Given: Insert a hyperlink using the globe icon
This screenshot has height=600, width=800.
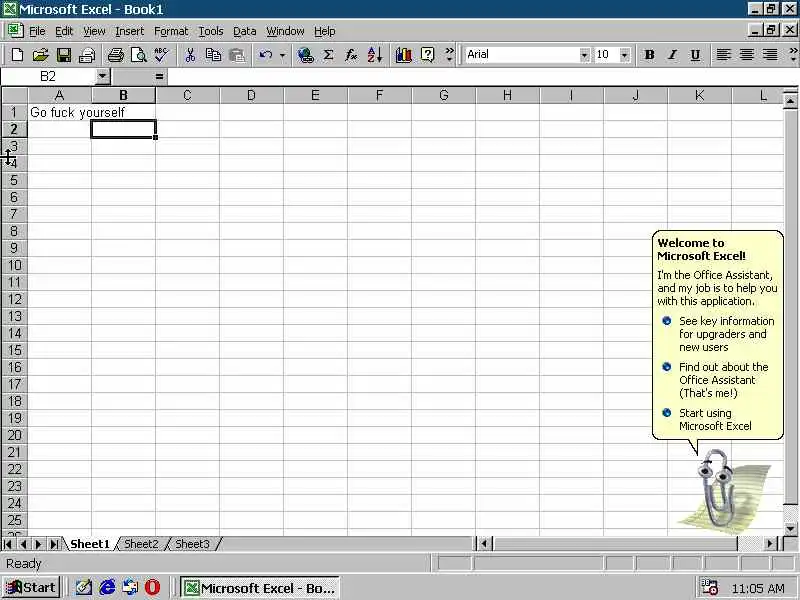Looking at the screenshot, I should pyautogui.click(x=306, y=55).
